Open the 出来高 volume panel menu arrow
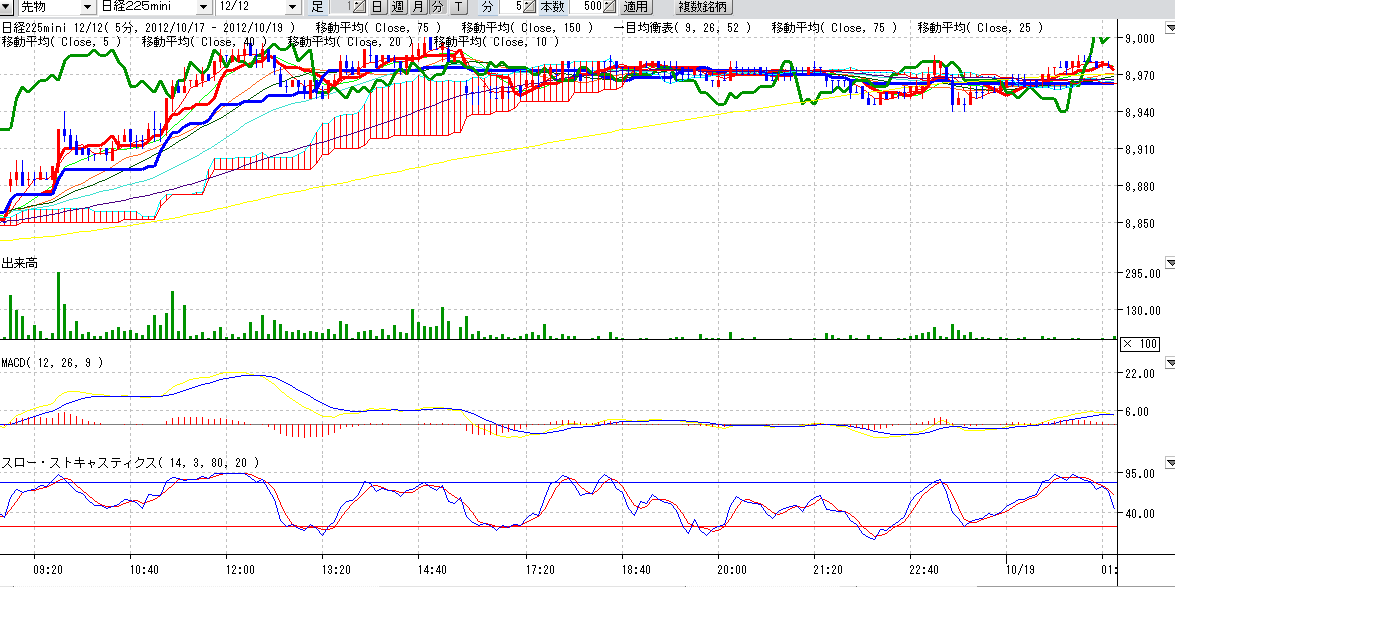 pos(1170,263)
